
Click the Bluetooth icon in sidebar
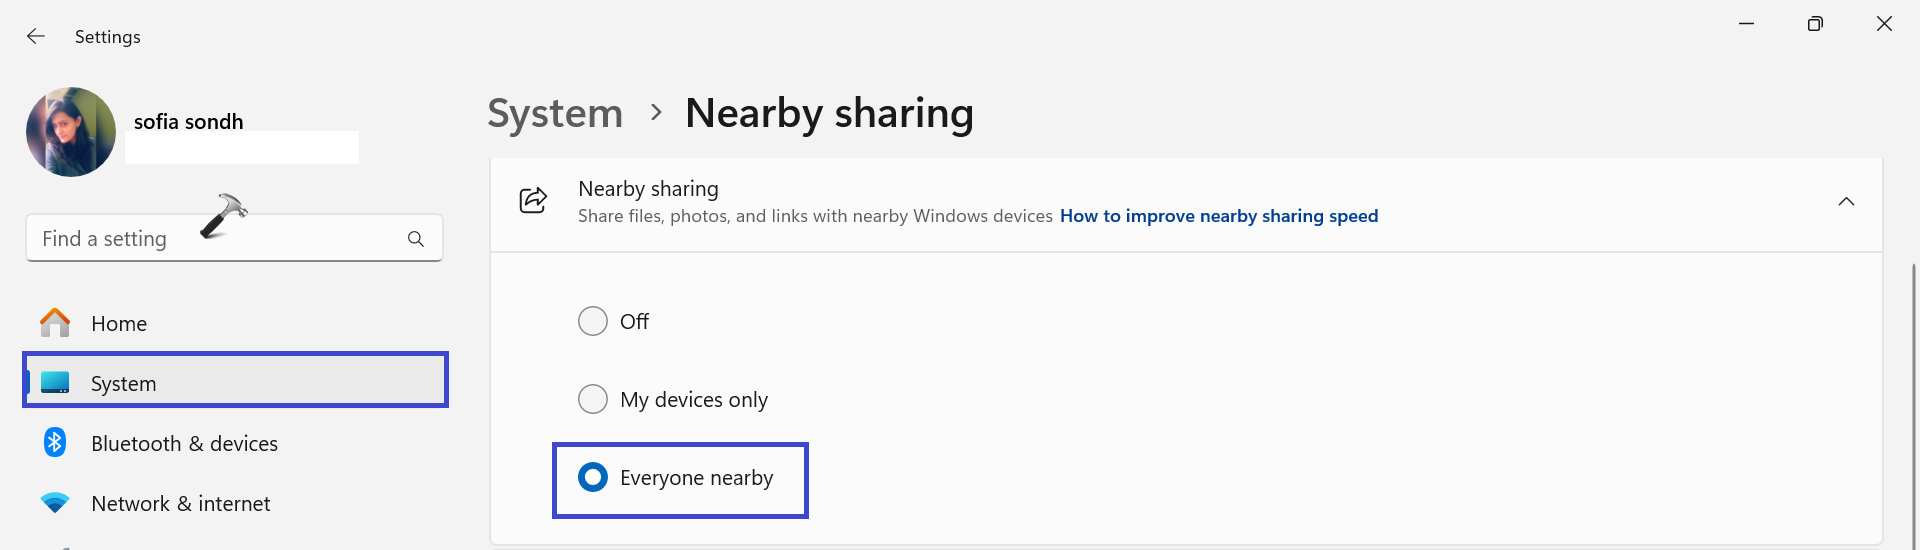click(55, 443)
